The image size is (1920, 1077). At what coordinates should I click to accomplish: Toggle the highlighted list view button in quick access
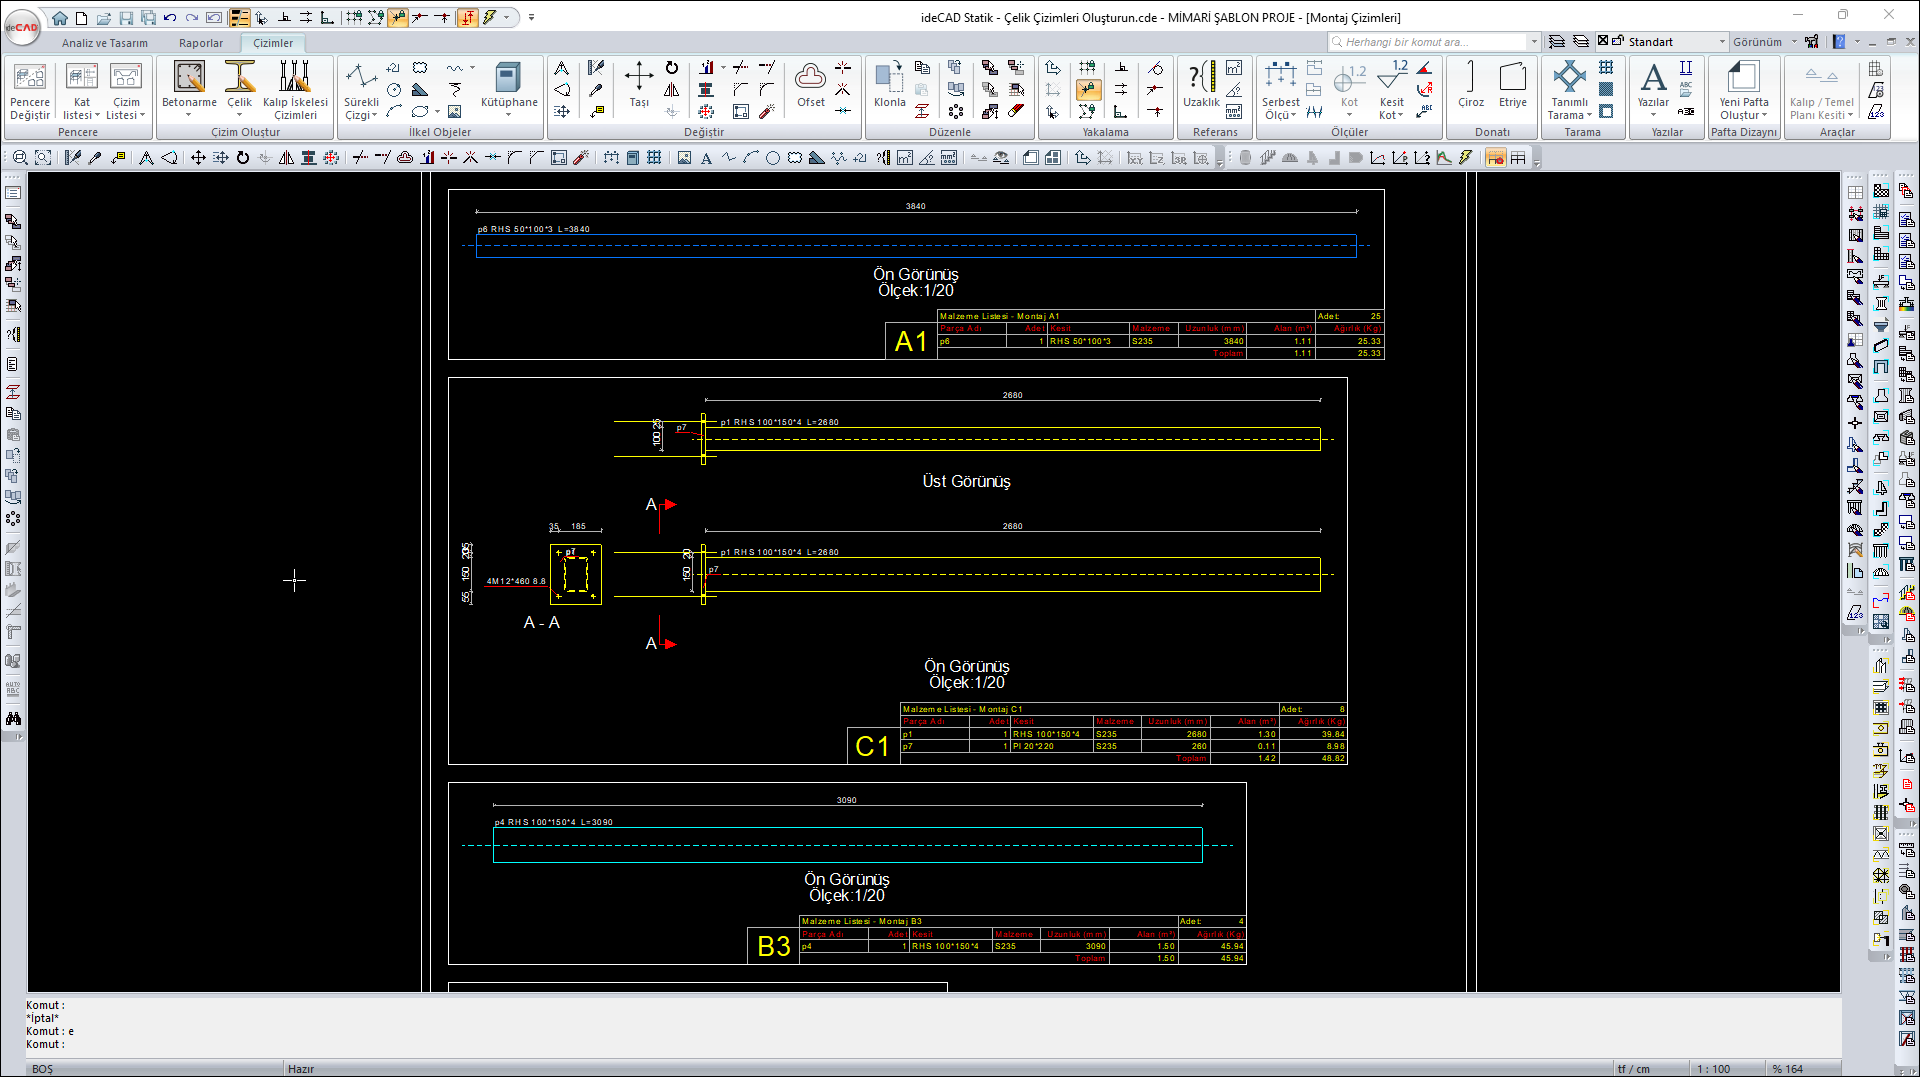239,17
